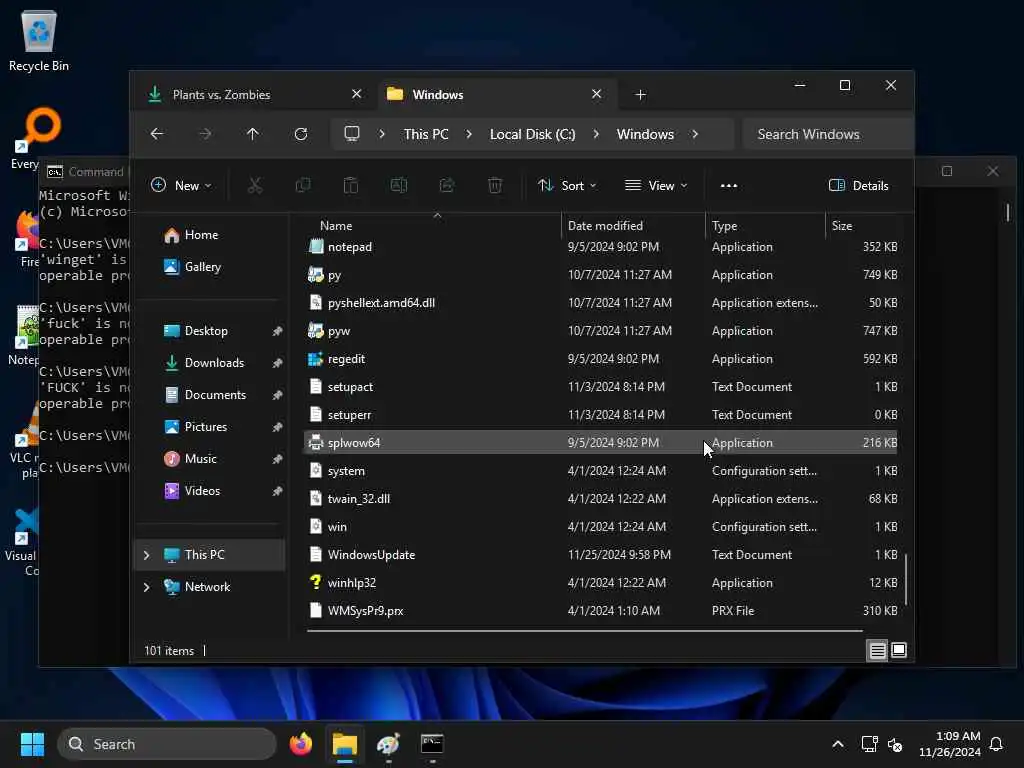The height and width of the screenshot is (768, 1024).
Task: Navigate up one folder level
Action: click(x=253, y=134)
